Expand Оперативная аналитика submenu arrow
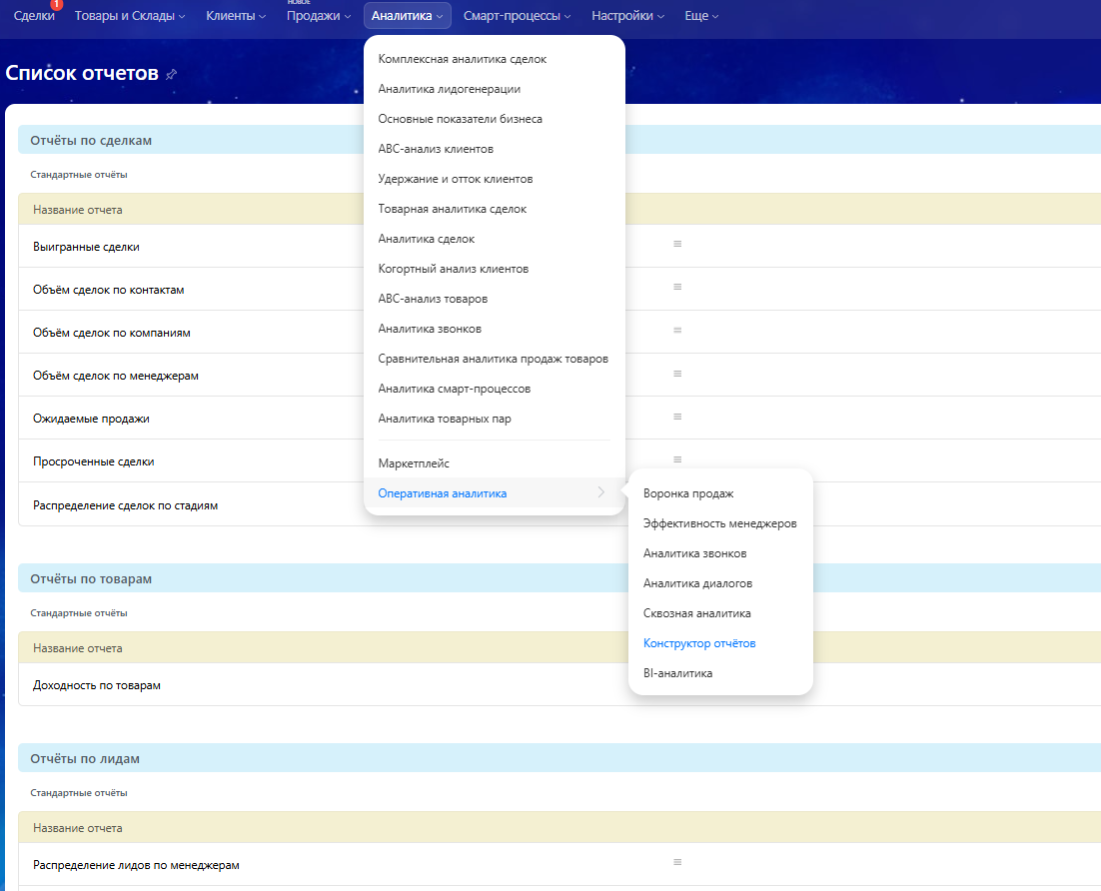1101x891 pixels. 601,492
